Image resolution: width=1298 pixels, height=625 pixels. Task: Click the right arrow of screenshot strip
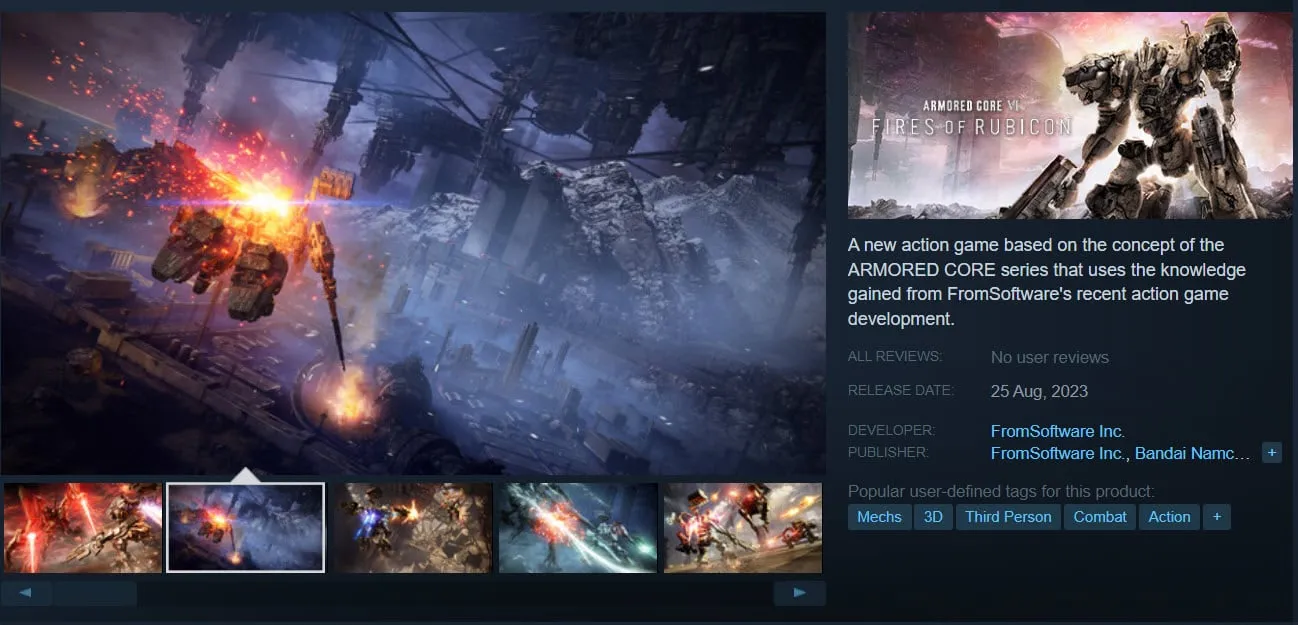pyautogui.click(x=800, y=593)
